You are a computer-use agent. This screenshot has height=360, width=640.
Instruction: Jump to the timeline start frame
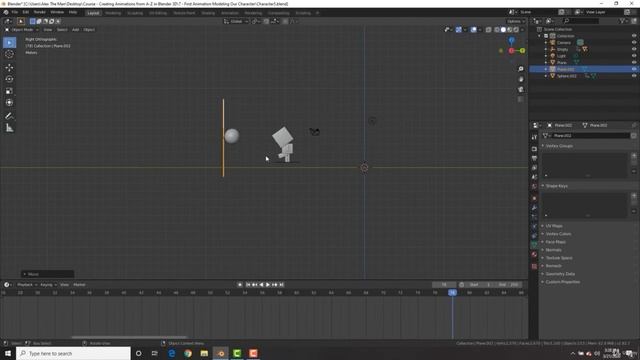click(x=248, y=285)
